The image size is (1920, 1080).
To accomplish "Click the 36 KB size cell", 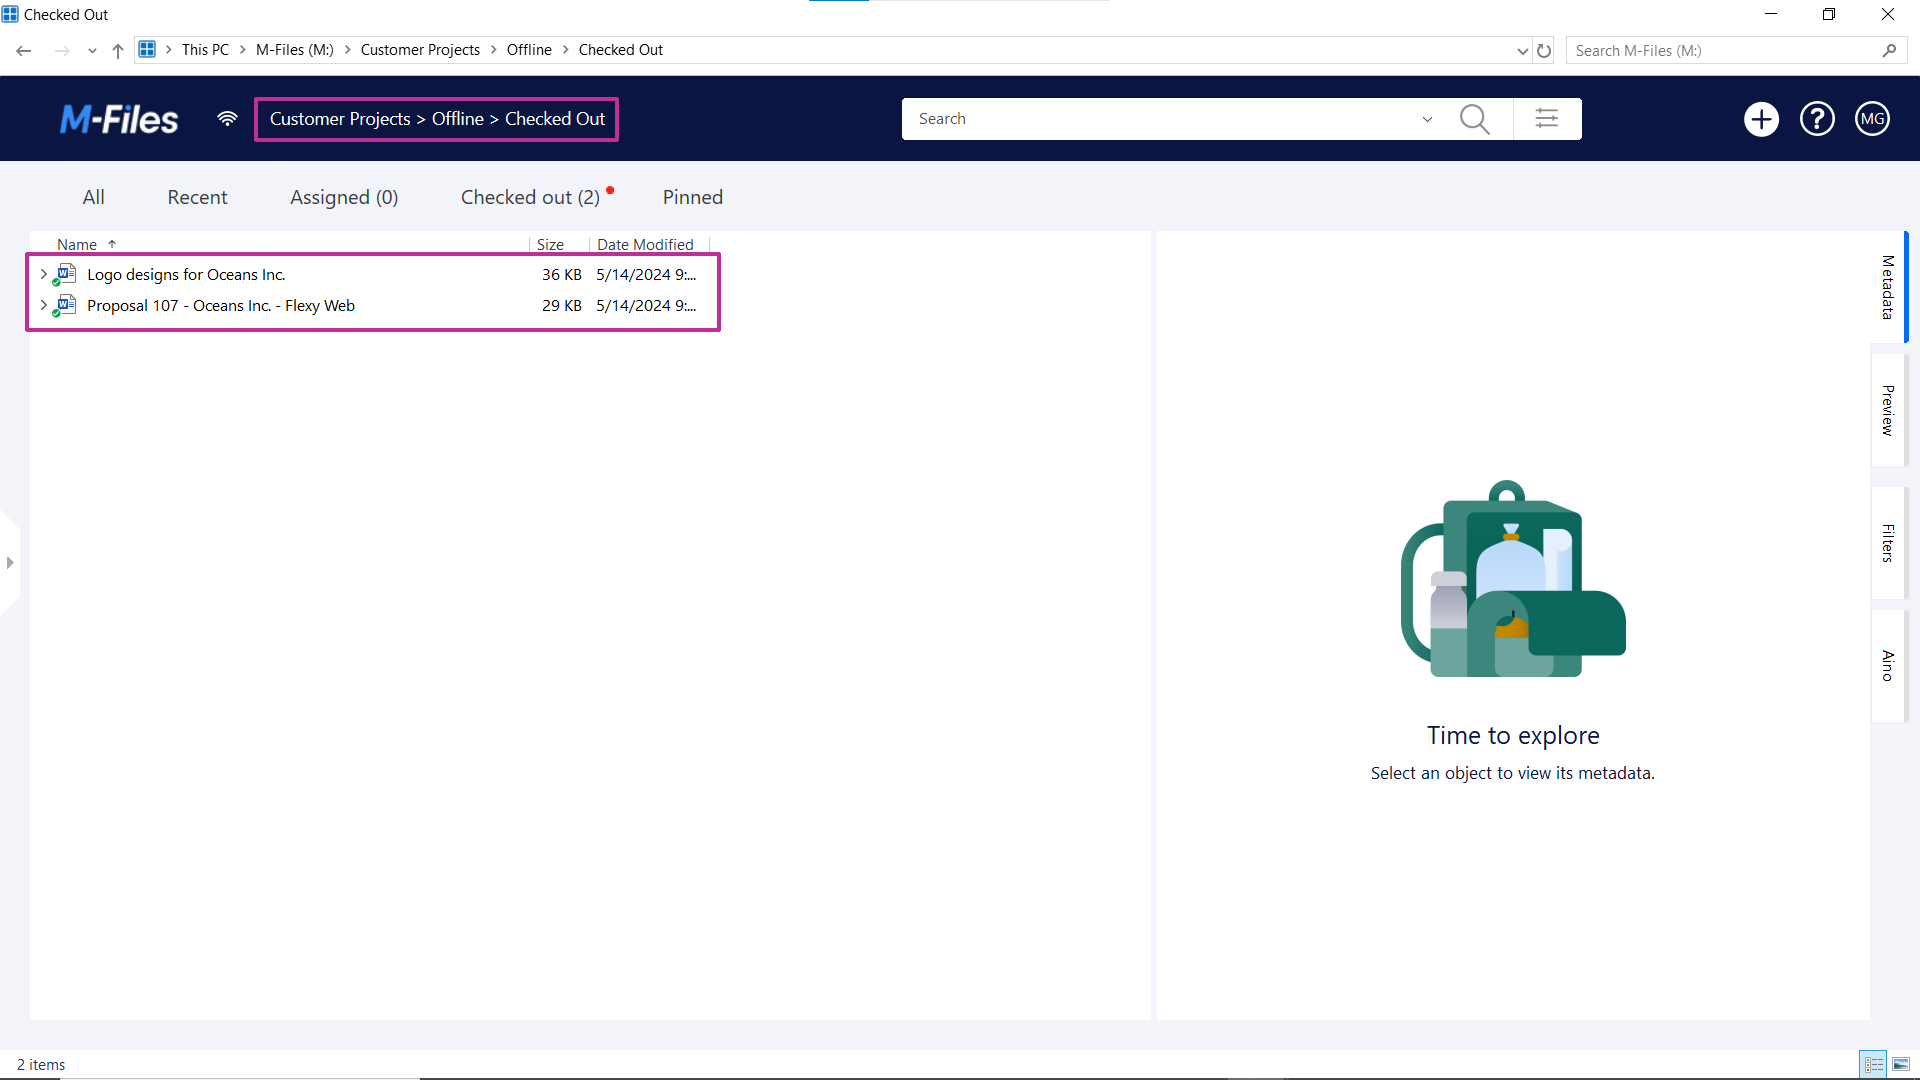I will [x=561, y=274].
